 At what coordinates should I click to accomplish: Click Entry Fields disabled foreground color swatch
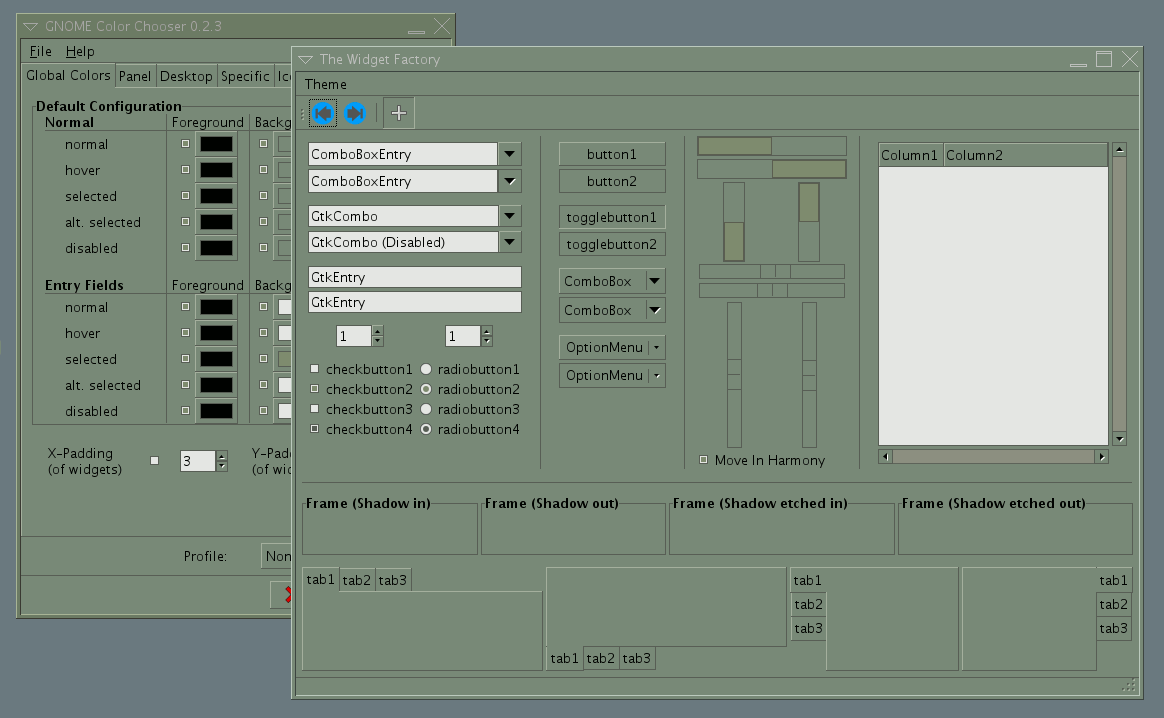(216, 411)
